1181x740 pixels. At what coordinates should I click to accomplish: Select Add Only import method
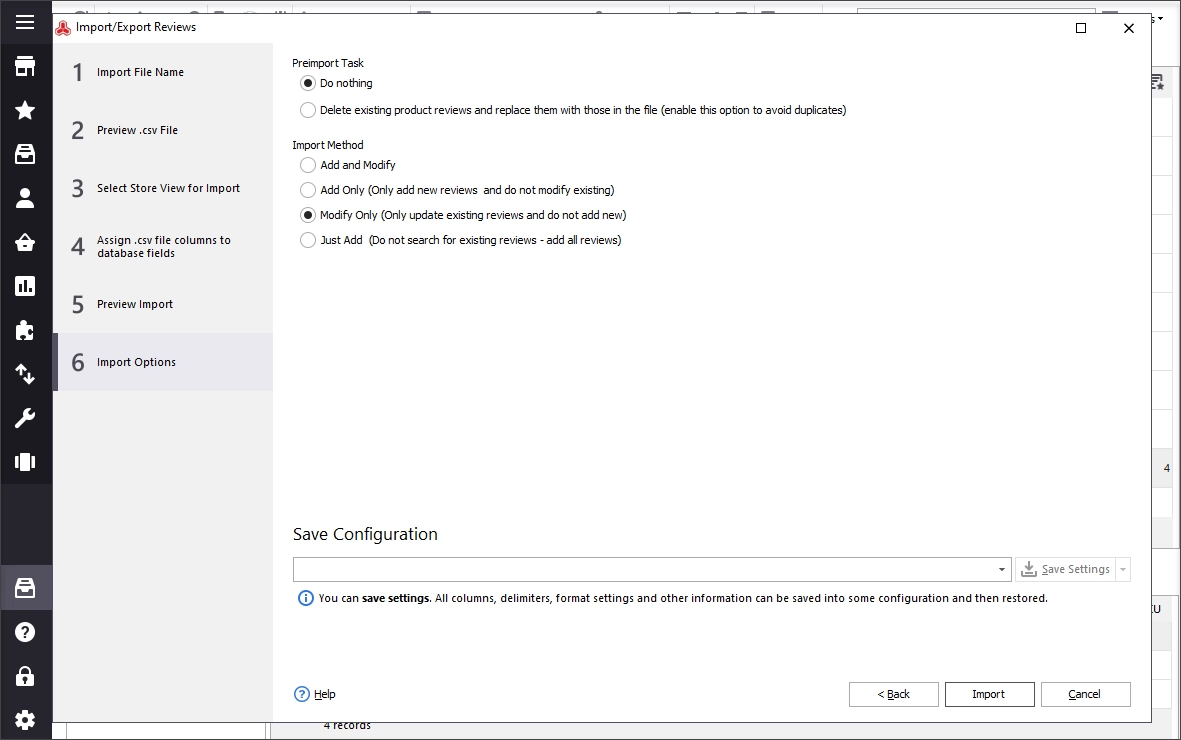coord(307,190)
